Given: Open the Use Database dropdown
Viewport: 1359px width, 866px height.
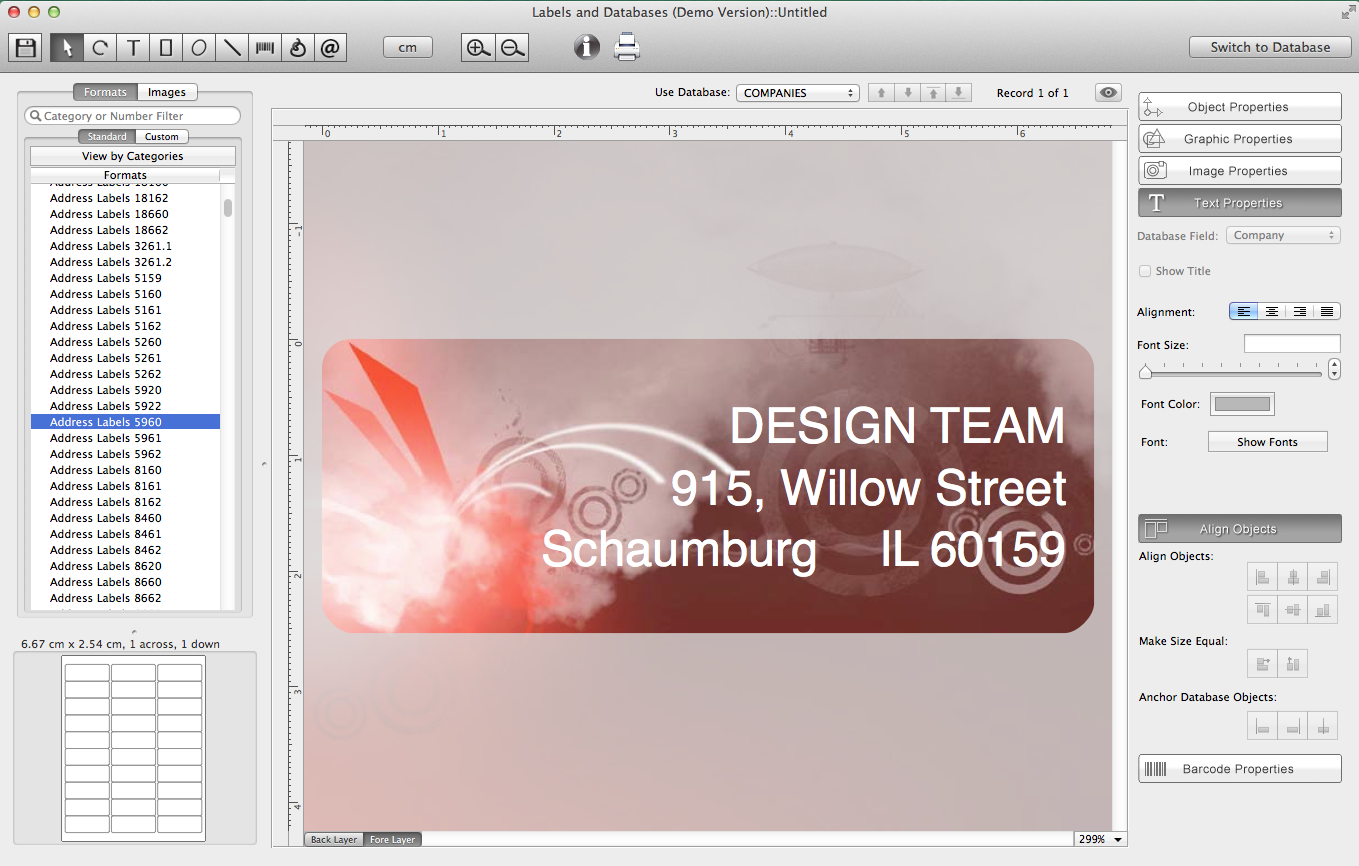Looking at the screenshot, I should click(797, 93).
